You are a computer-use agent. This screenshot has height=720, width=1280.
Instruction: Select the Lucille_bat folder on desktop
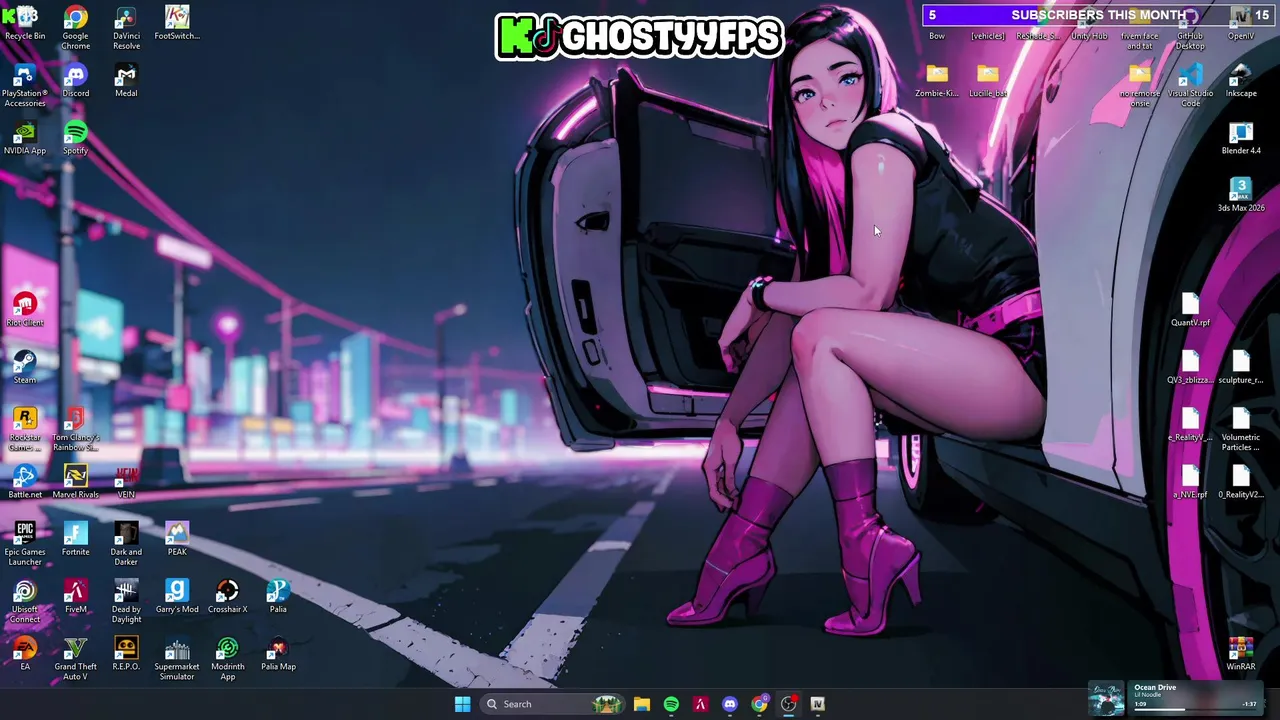click(988, 81)
